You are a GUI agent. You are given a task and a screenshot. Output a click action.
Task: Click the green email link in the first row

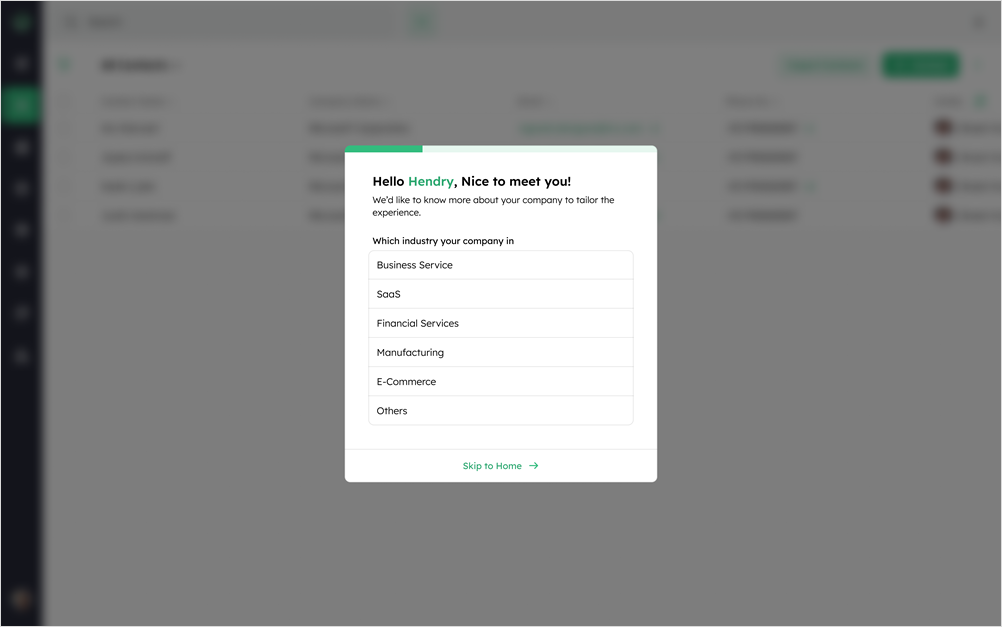[579, 128]
